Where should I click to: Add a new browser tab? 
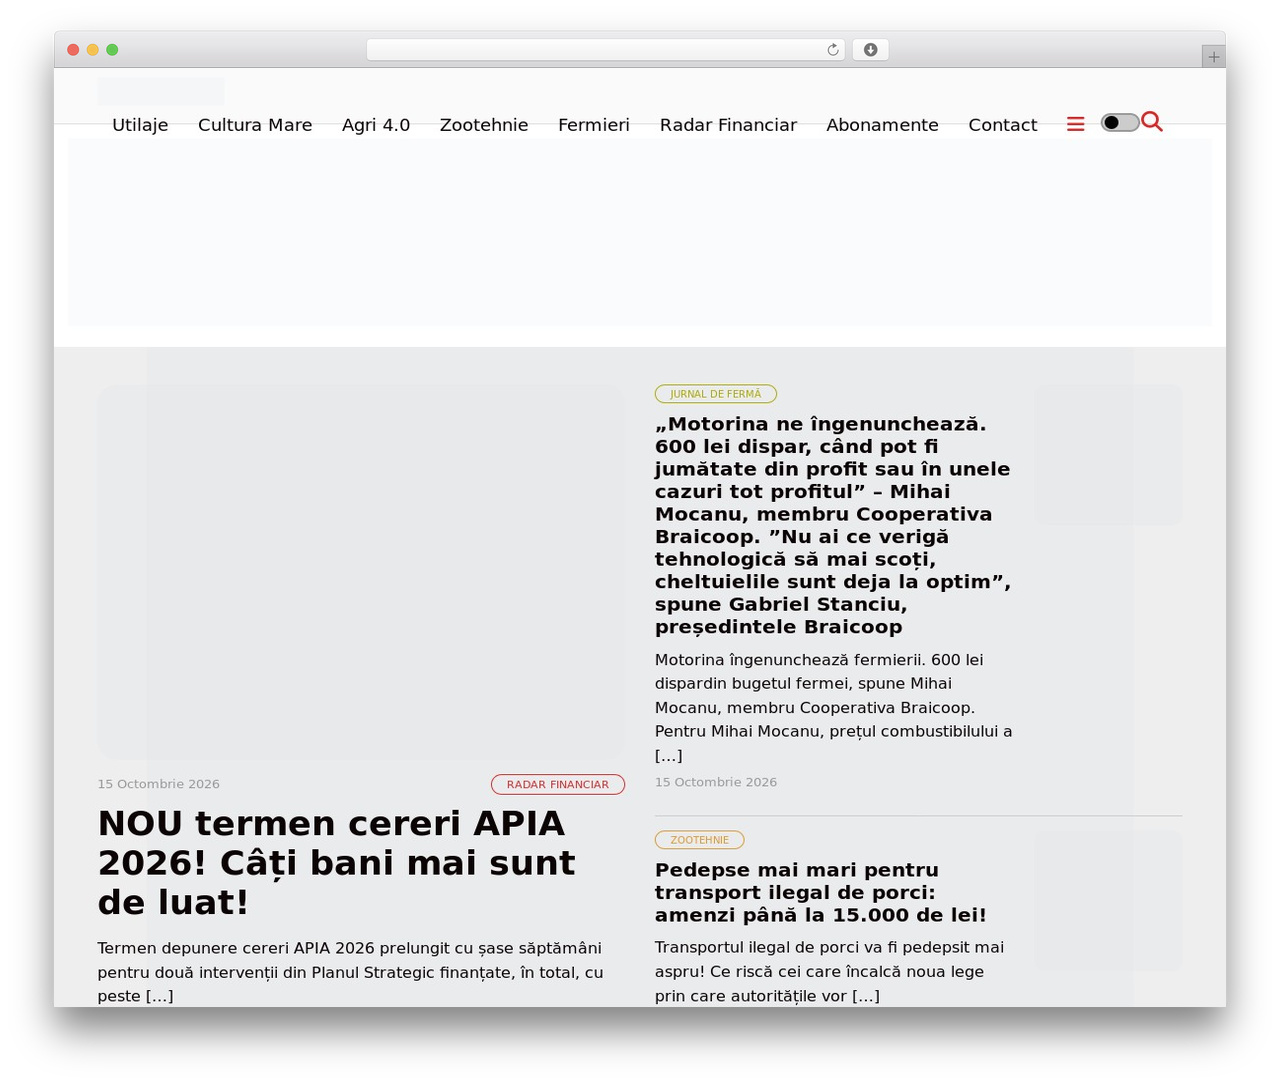click(1213, 57)
